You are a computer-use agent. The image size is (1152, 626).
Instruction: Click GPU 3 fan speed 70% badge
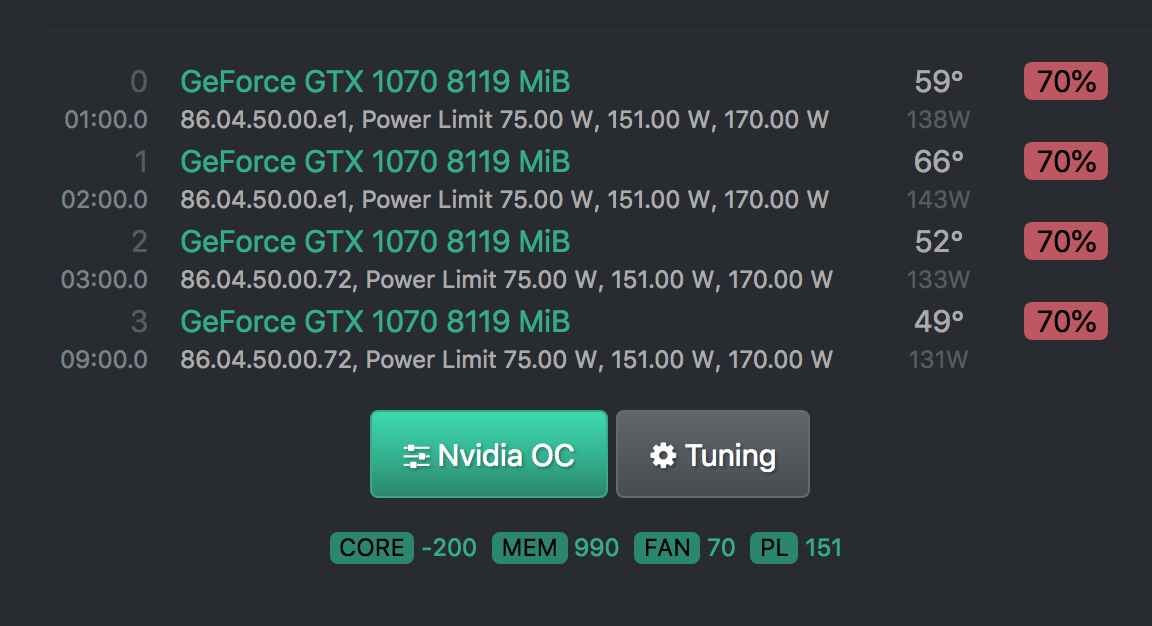(1065, 321)
